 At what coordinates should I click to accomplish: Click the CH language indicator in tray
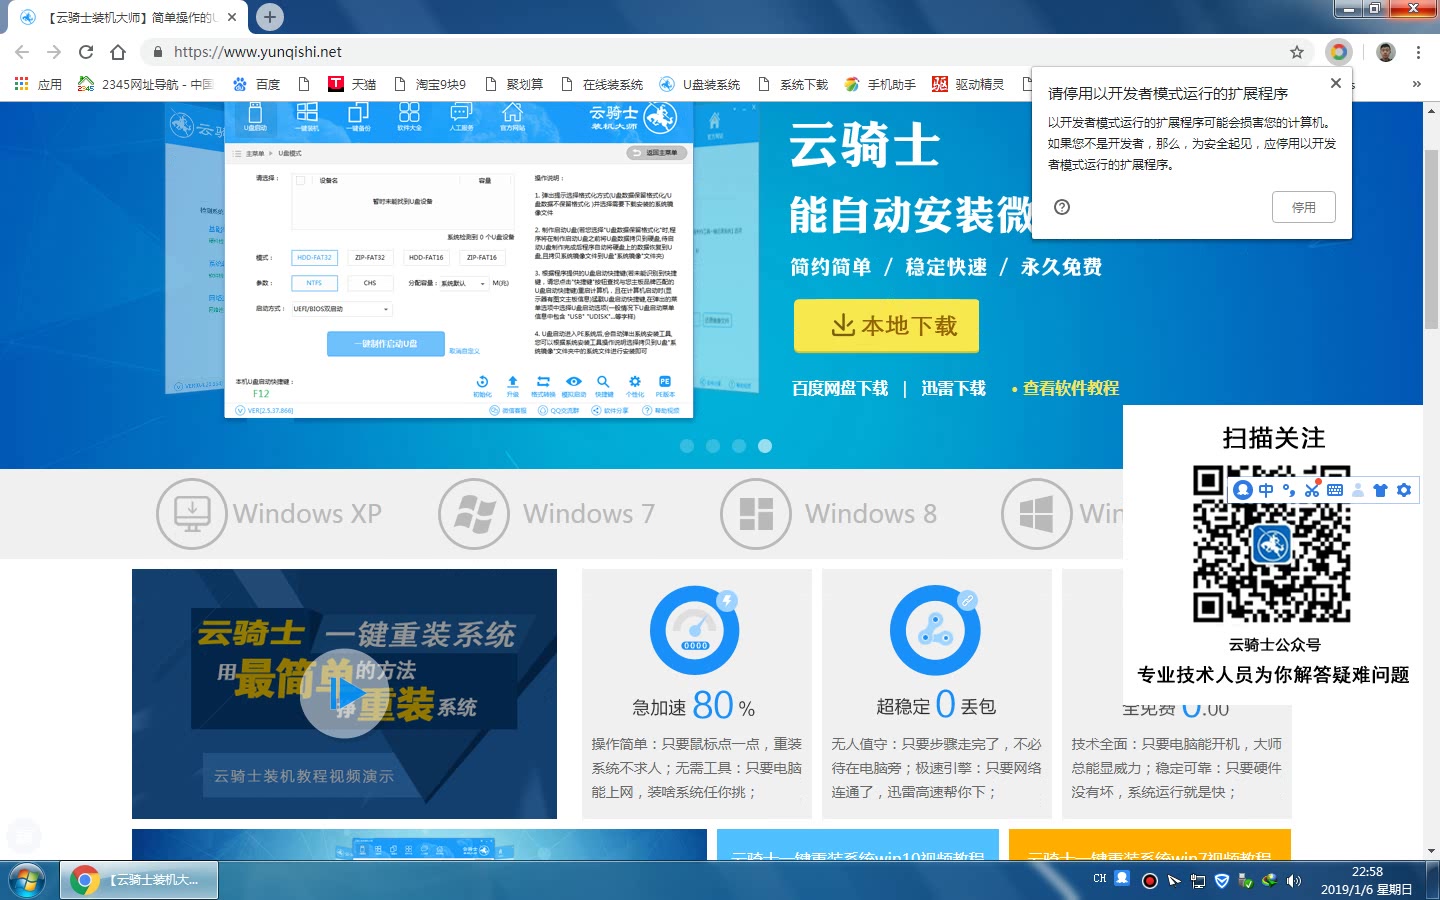[1100, 879]
